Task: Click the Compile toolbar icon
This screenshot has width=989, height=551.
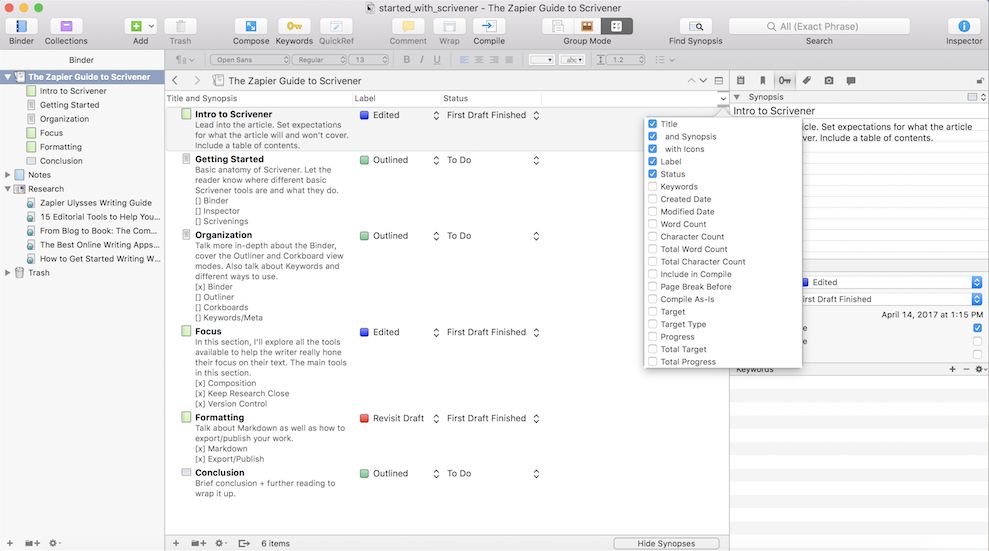Action: (x=489, y=26)
